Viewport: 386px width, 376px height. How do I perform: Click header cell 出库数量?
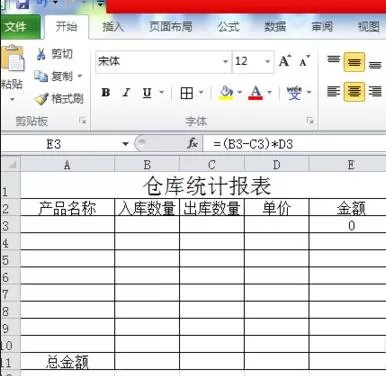[212, 208]
